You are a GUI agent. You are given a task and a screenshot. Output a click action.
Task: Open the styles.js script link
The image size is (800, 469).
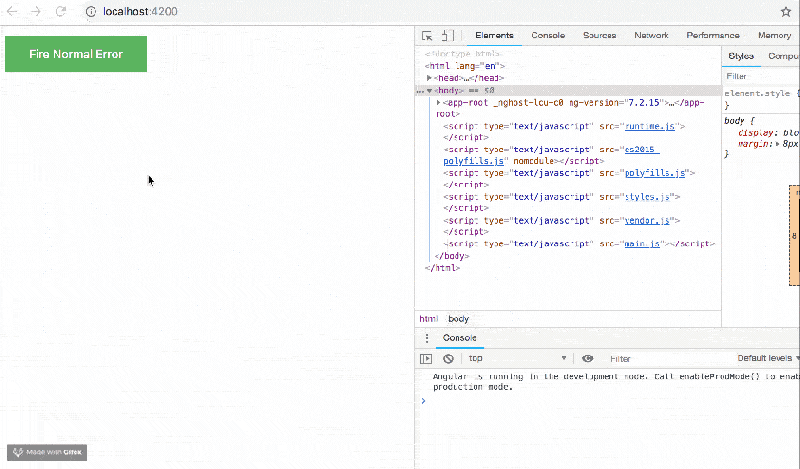click(647, 196)
